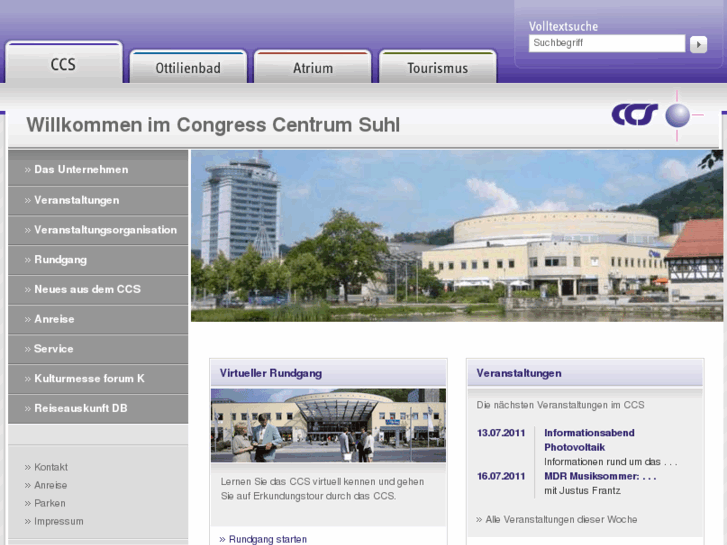
Task: Click the 'Willkommen im Congress Centrum Suhl' heading
Action: click(x=213, y=125)
